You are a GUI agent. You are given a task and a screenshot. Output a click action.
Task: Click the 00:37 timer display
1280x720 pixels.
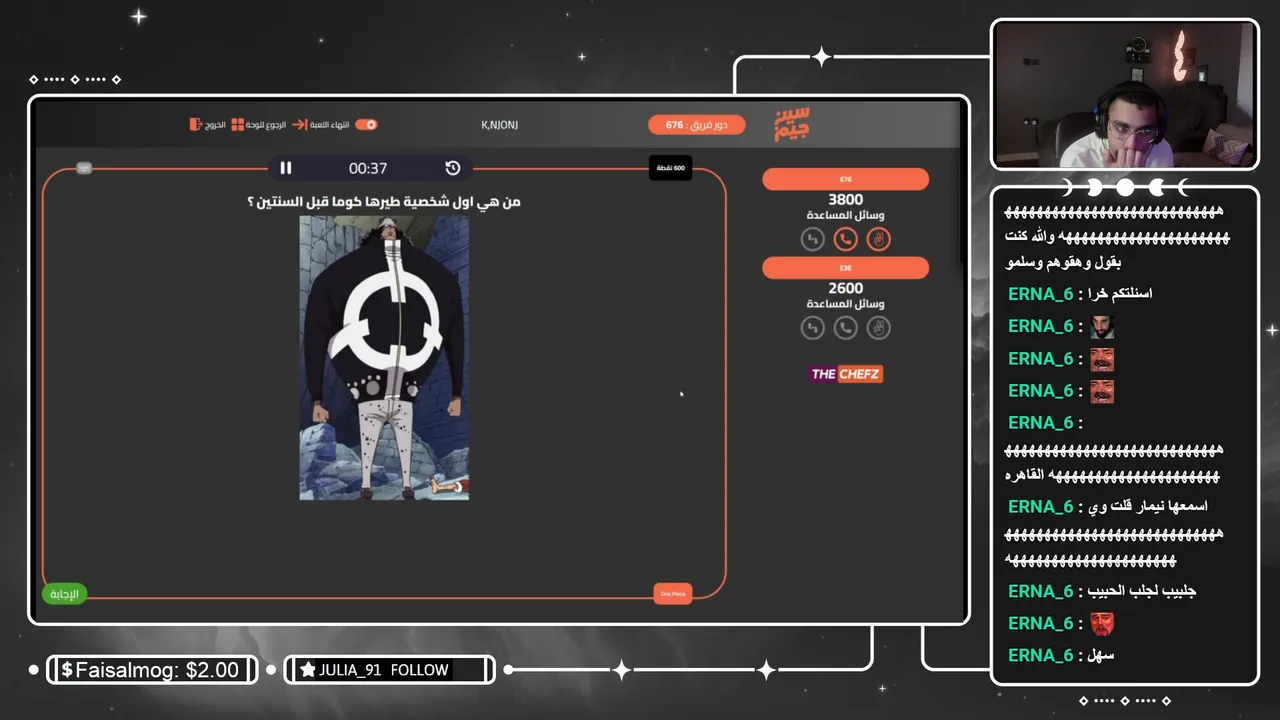pos(368,168)
